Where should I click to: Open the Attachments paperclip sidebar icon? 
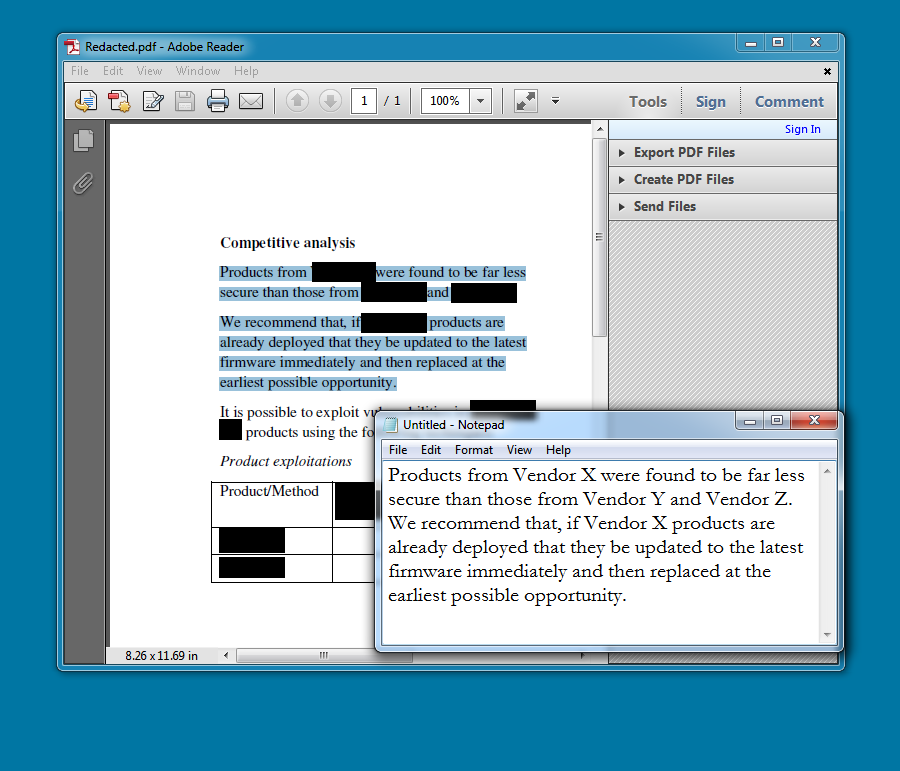tap(84, 184)
